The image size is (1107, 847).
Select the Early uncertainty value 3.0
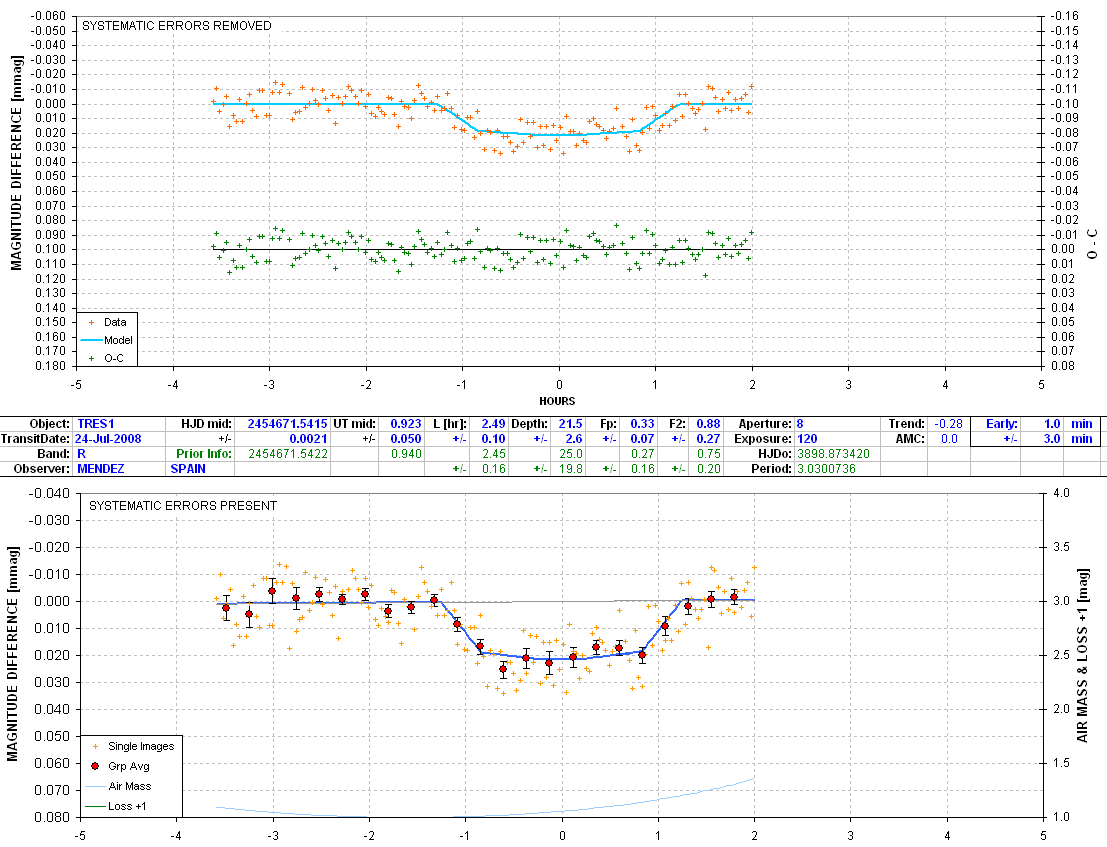[1052, 438]
